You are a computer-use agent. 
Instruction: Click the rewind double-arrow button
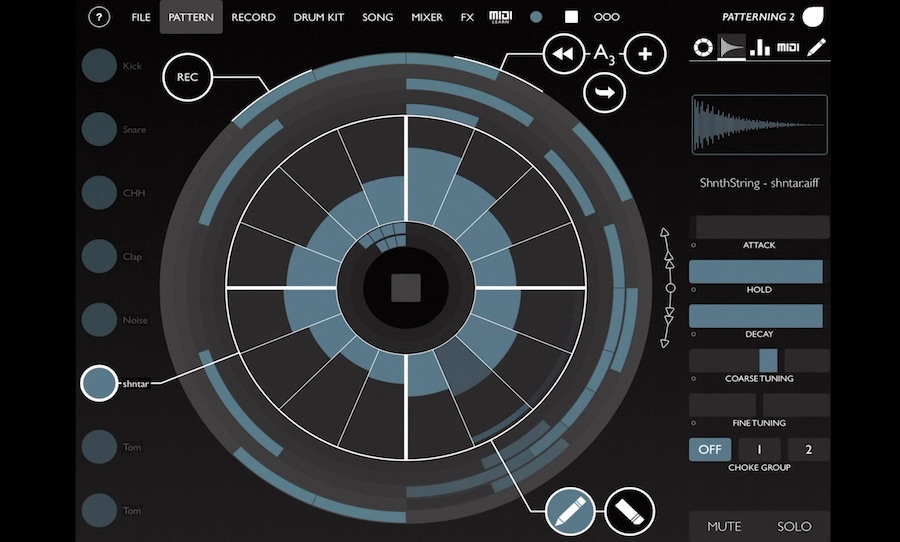(x=564, y=54)
